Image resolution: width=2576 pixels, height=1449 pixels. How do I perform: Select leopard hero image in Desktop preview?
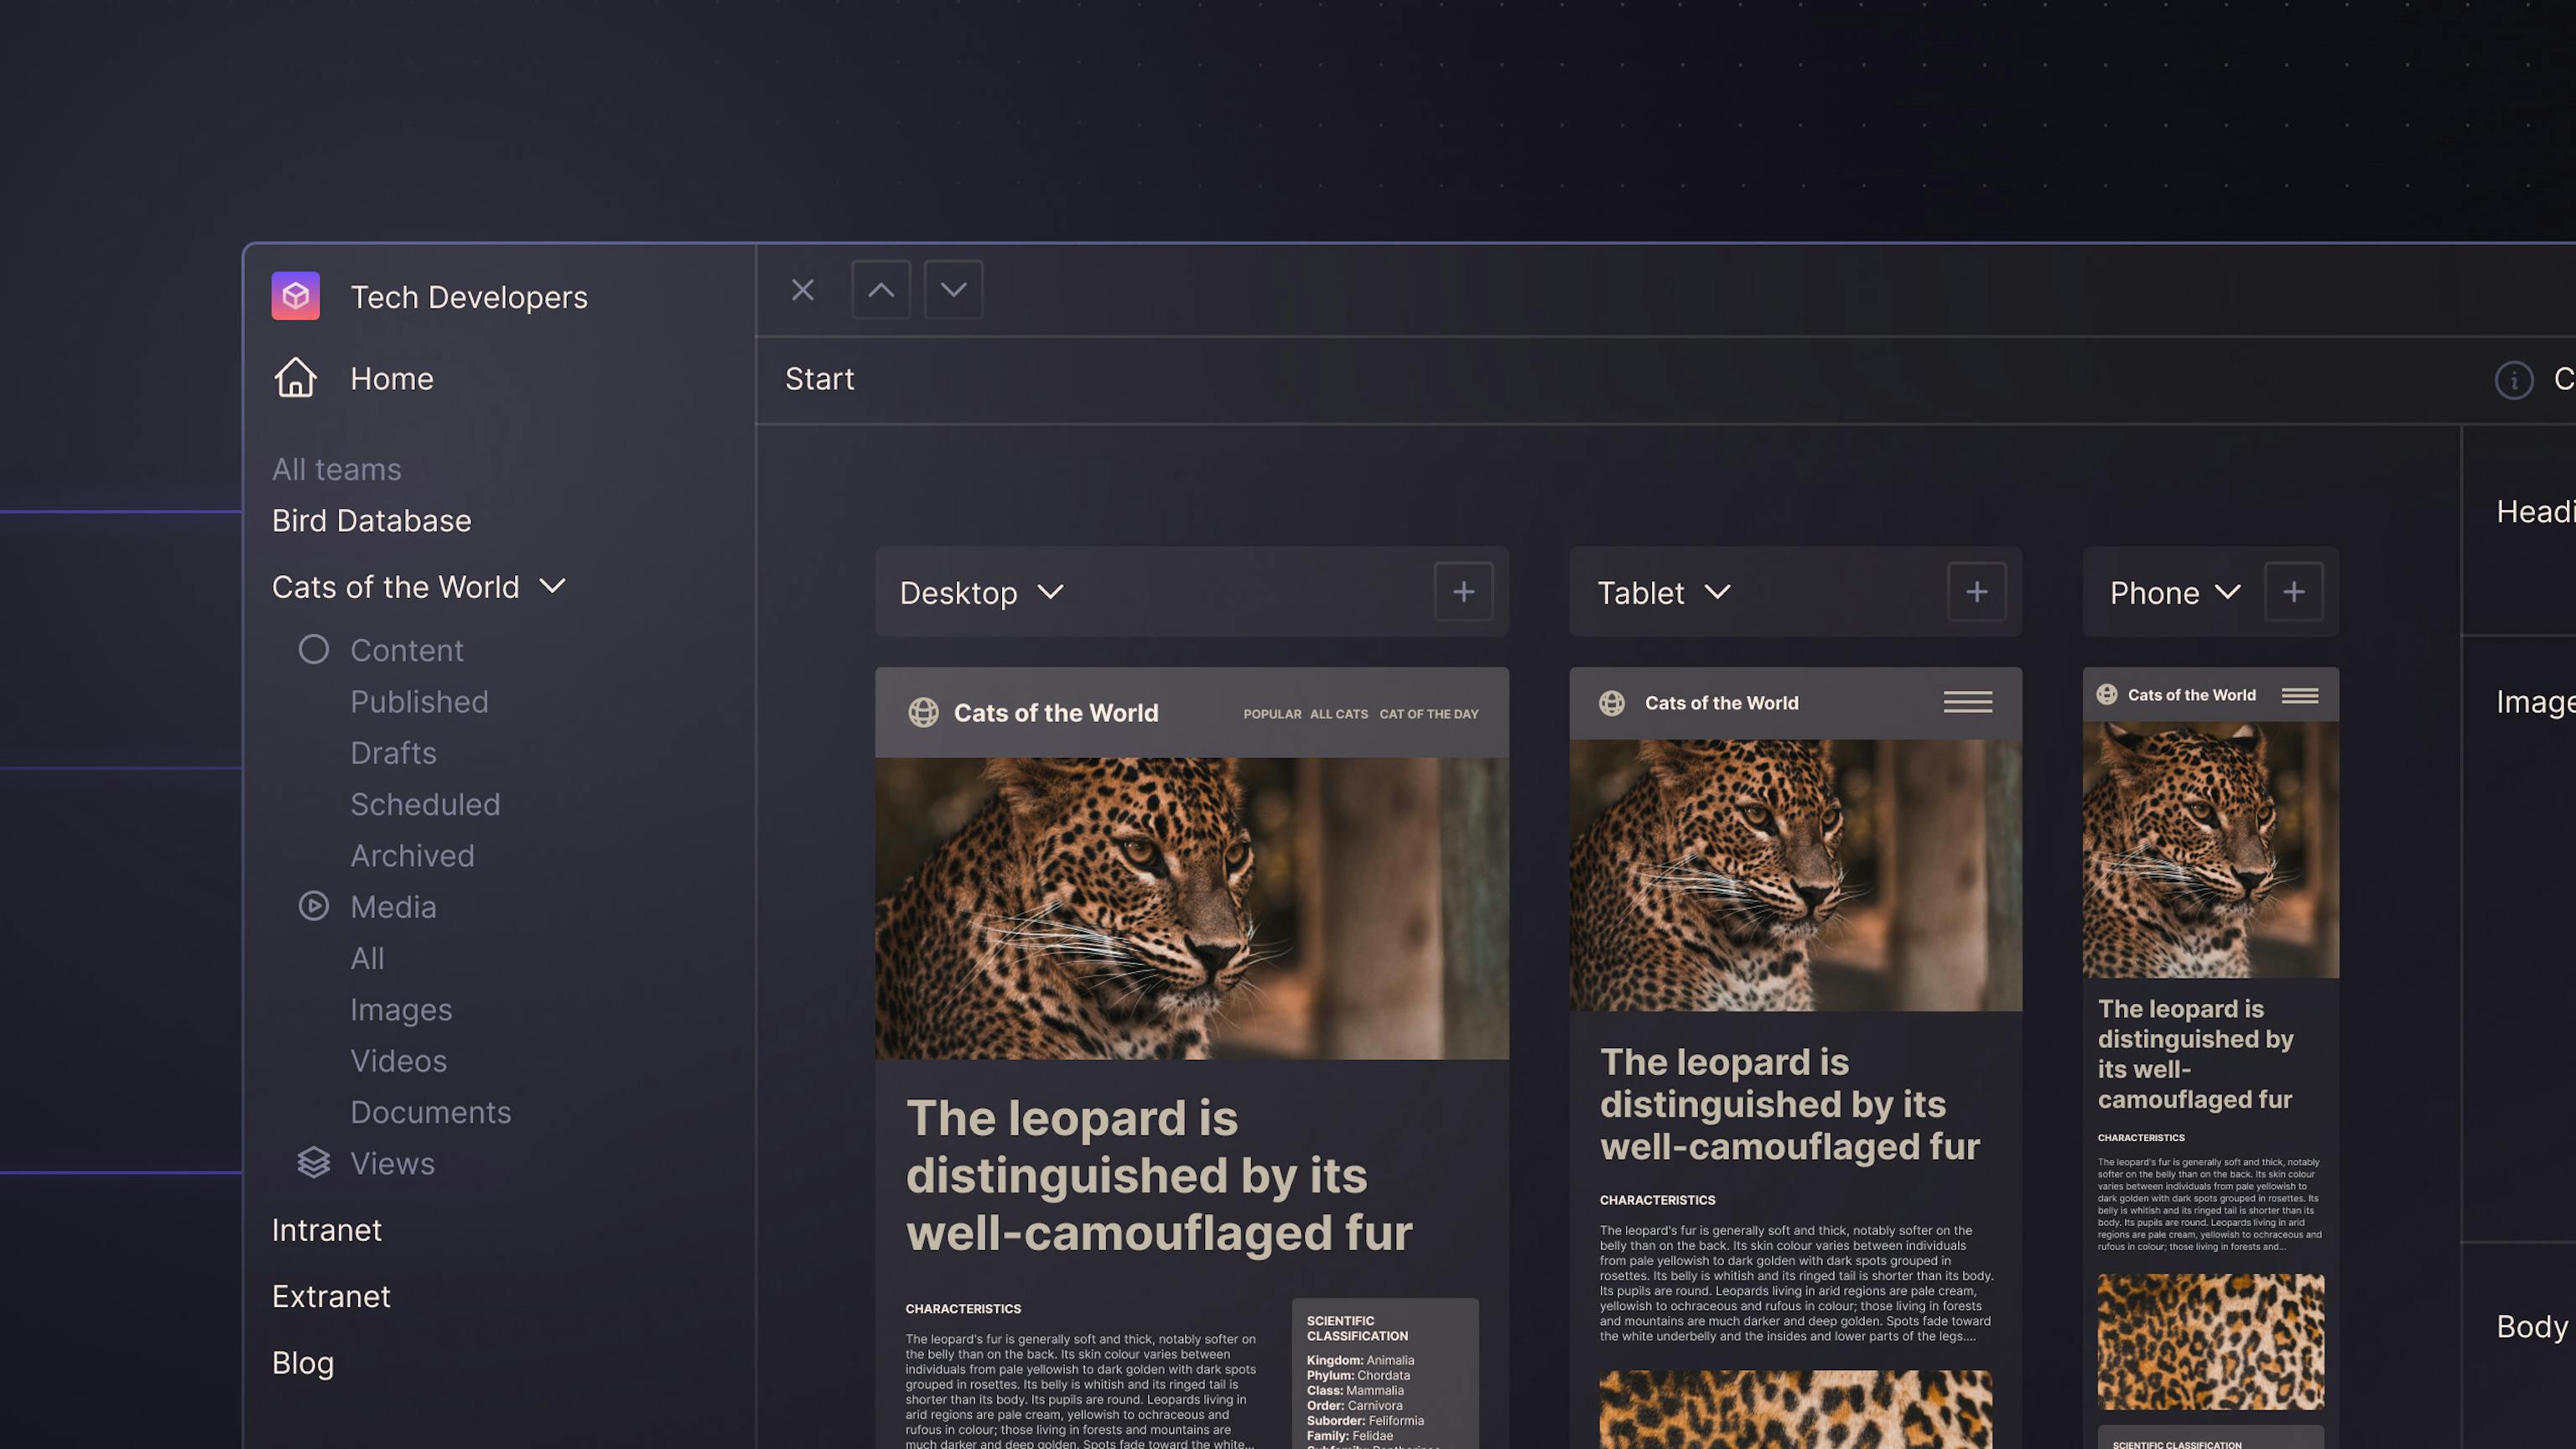pos(1192,908)
